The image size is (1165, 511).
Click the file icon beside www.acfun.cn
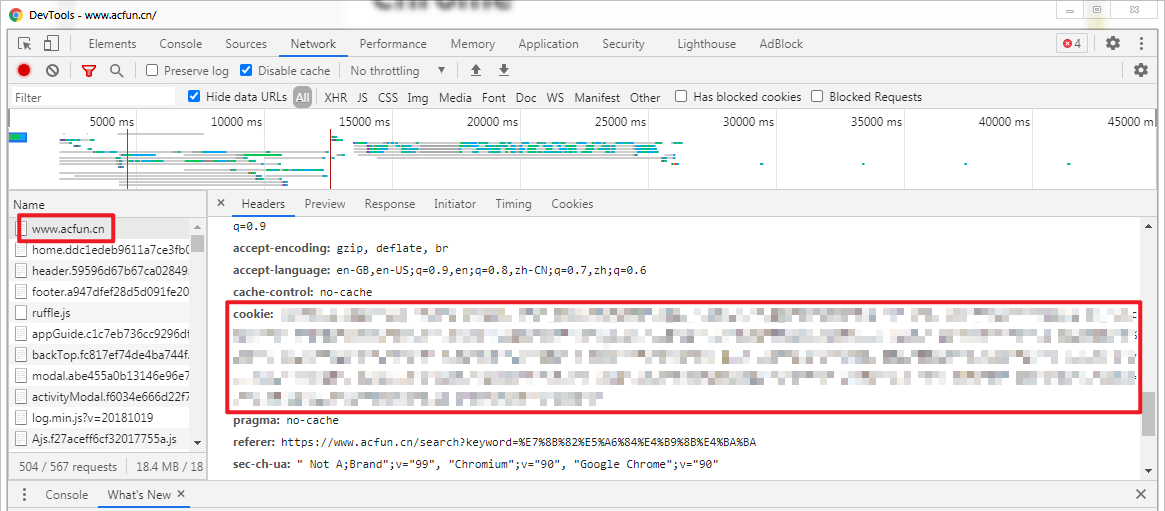click(x=22, y=229)
